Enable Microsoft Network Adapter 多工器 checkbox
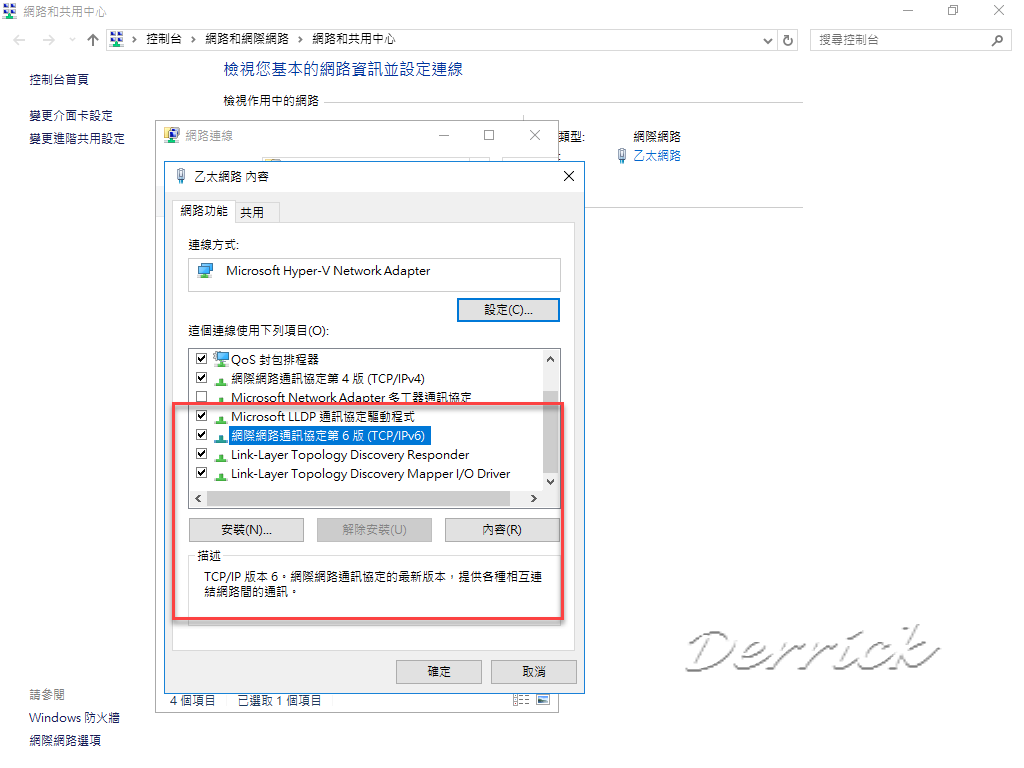This screenshot has width=1024, height=768. pyautogui.click(x=201, y=396)
